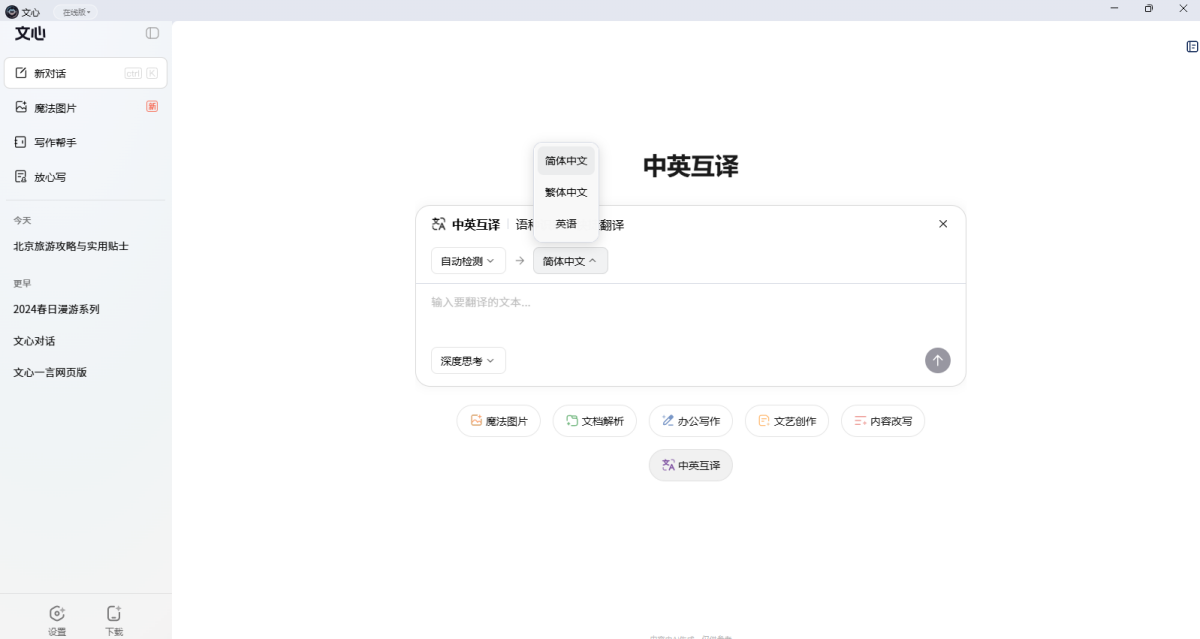Viewport: 1200px width, 639px height.
Task: Select the 办公写作 shortcut chip
Action: pyautogui.click(x=690, y=421)
